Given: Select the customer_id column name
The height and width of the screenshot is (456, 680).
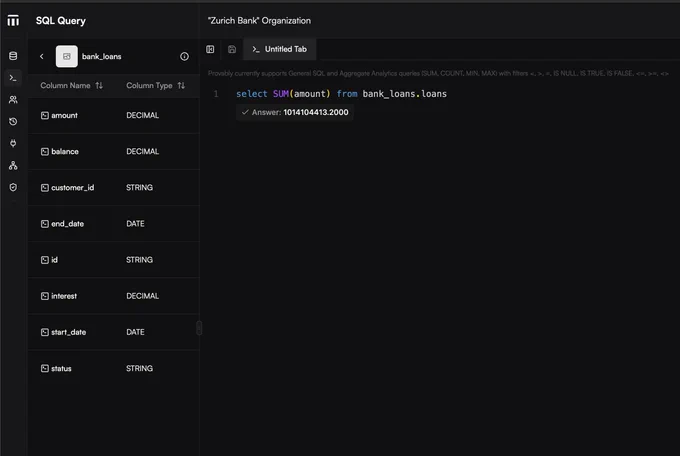Looking at the screenshot, I should point(72,187).
